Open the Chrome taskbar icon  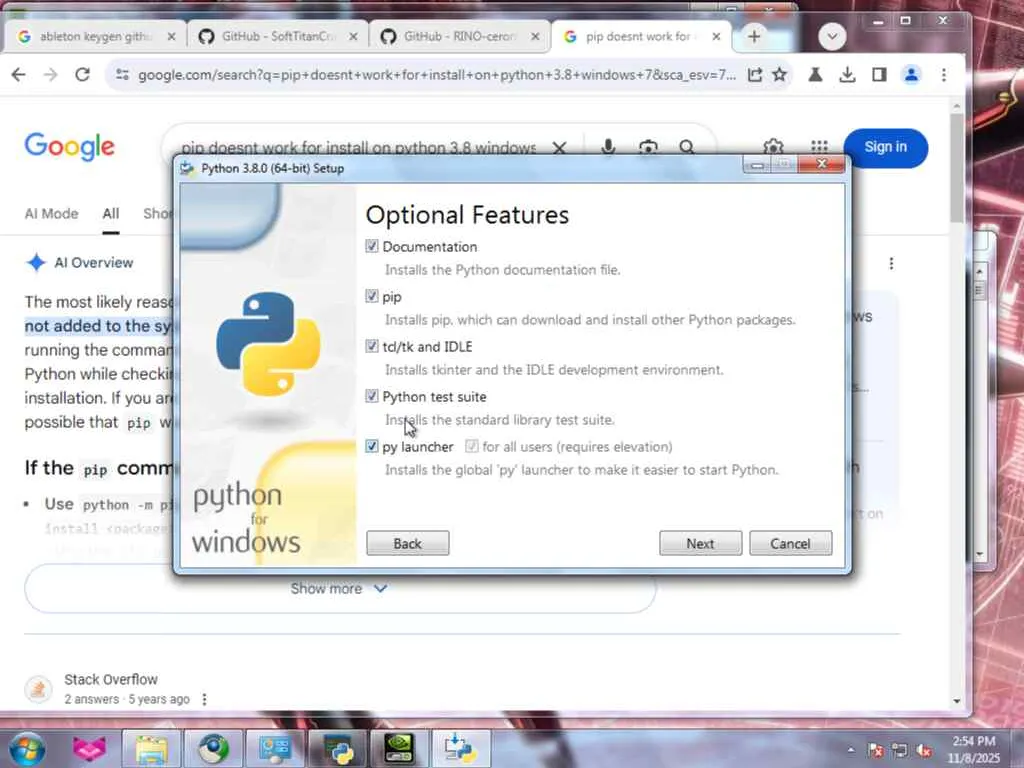213,748
